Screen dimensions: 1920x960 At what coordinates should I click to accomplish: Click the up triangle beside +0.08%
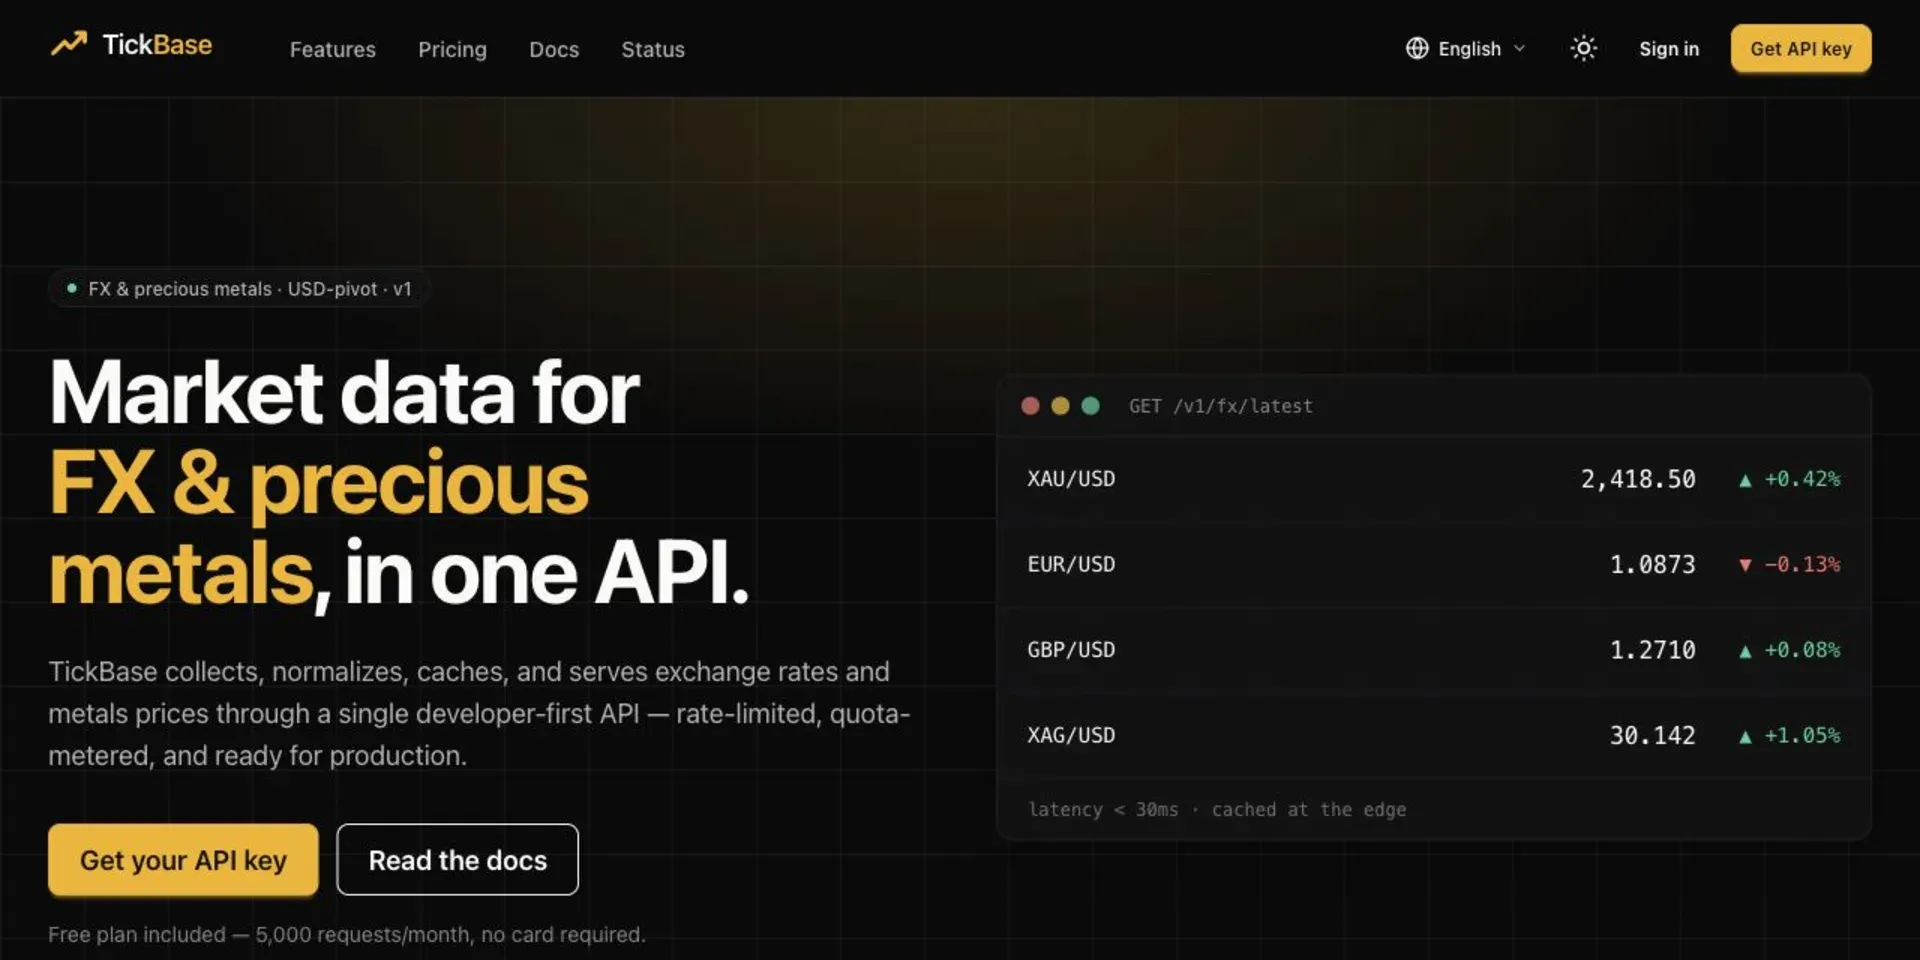[1745, 651]
